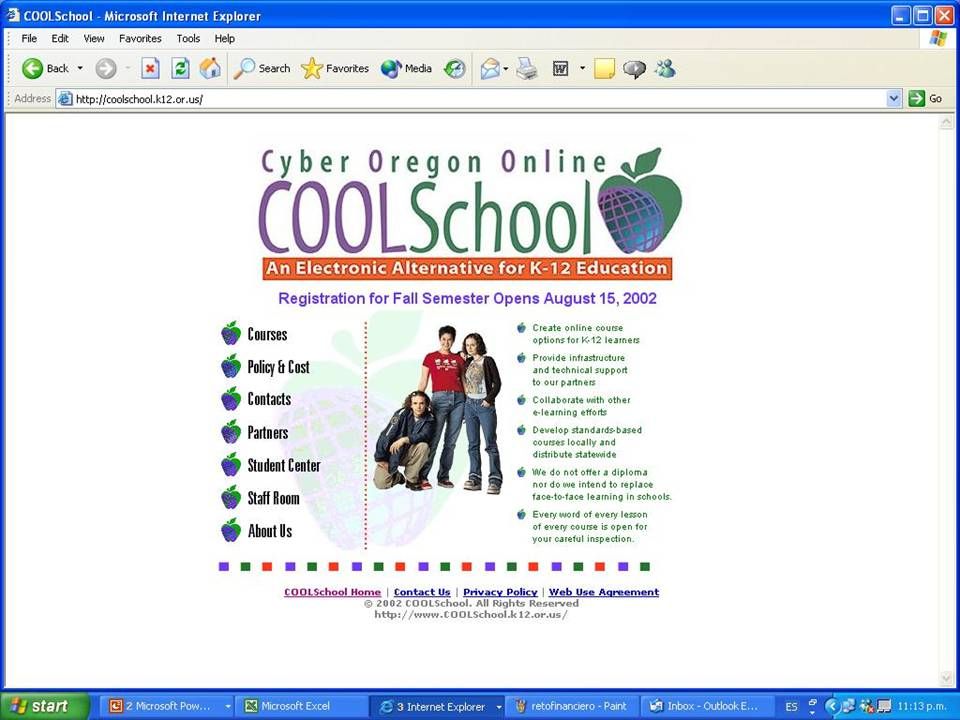
Task: Open the Media globe button
Action: click(406, 69)
